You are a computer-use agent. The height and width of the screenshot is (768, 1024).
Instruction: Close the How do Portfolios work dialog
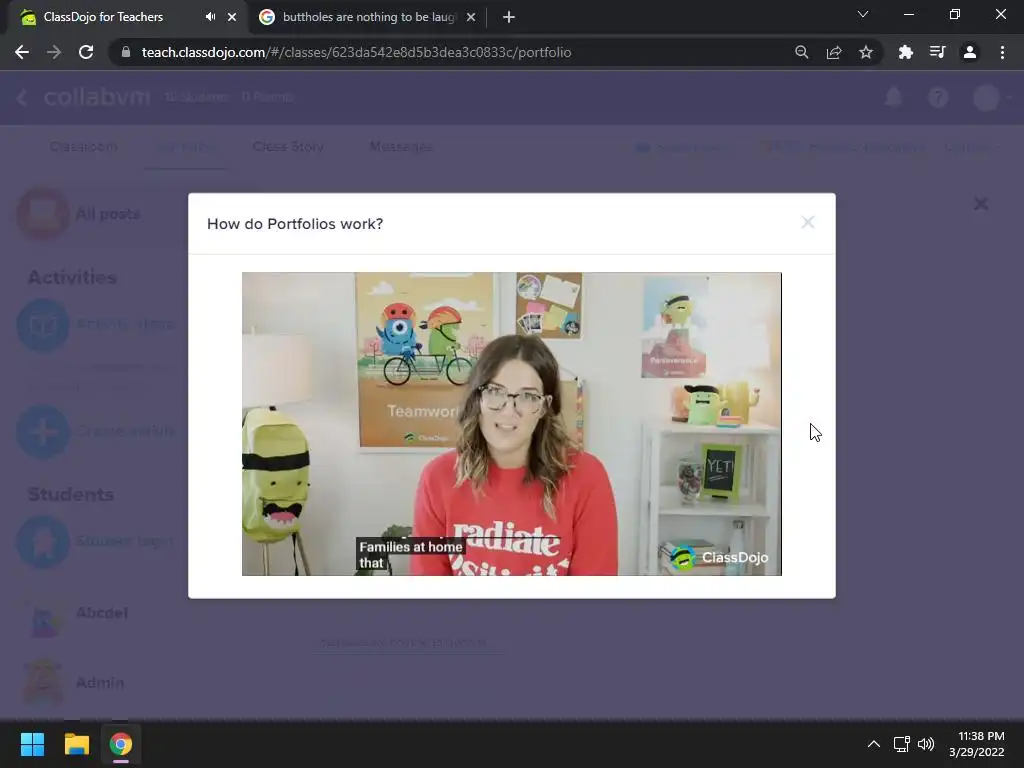(807, 223)
